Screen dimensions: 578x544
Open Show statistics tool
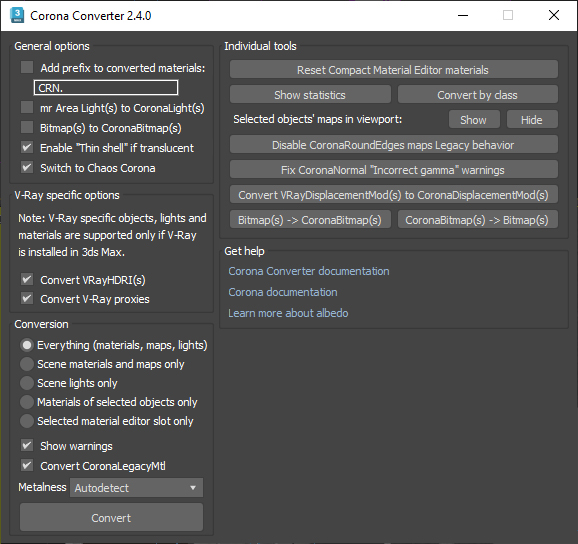click(310, 95)
